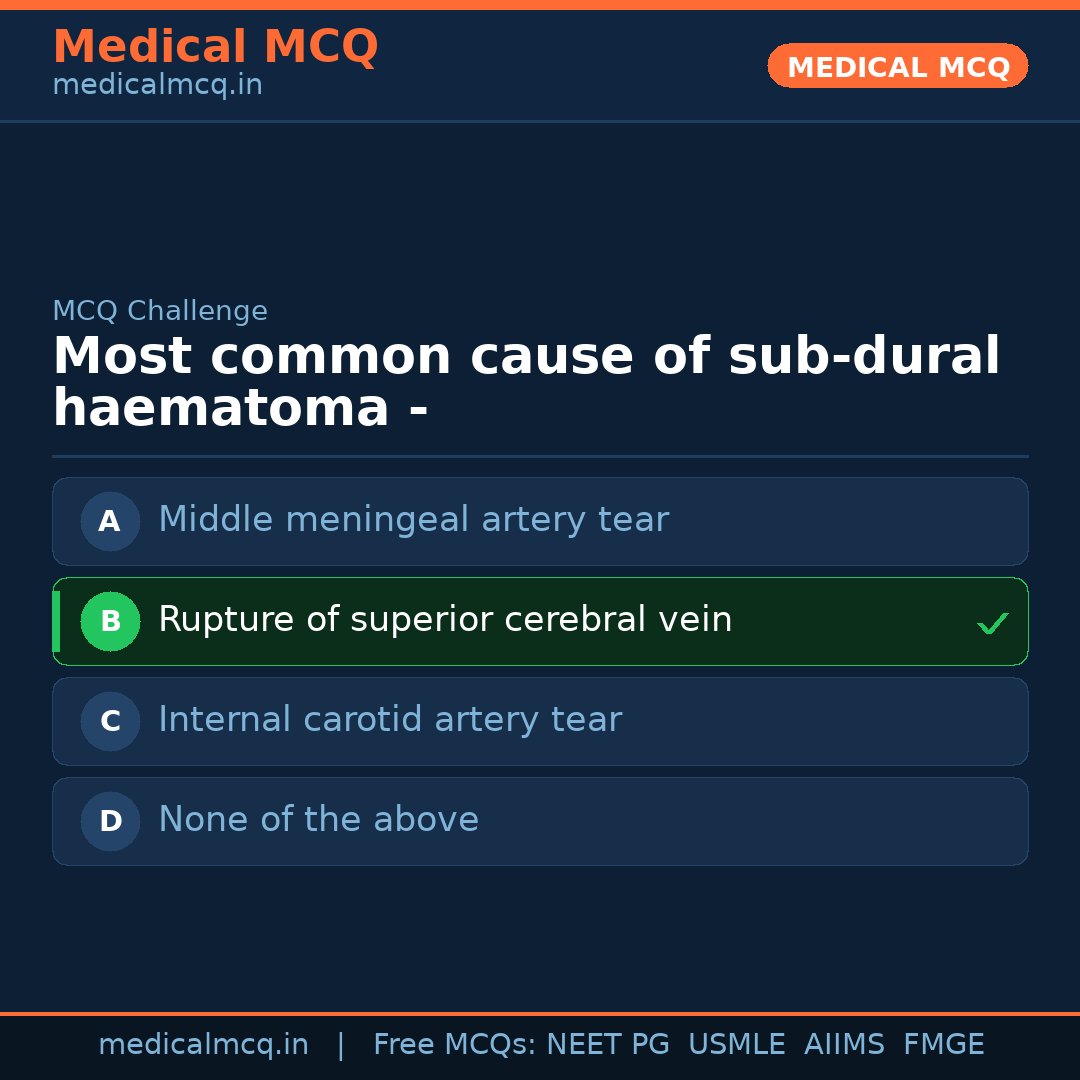1080x1080 pixels.
Task: Click the green checkmark on option B
Action: coord(993,623)
